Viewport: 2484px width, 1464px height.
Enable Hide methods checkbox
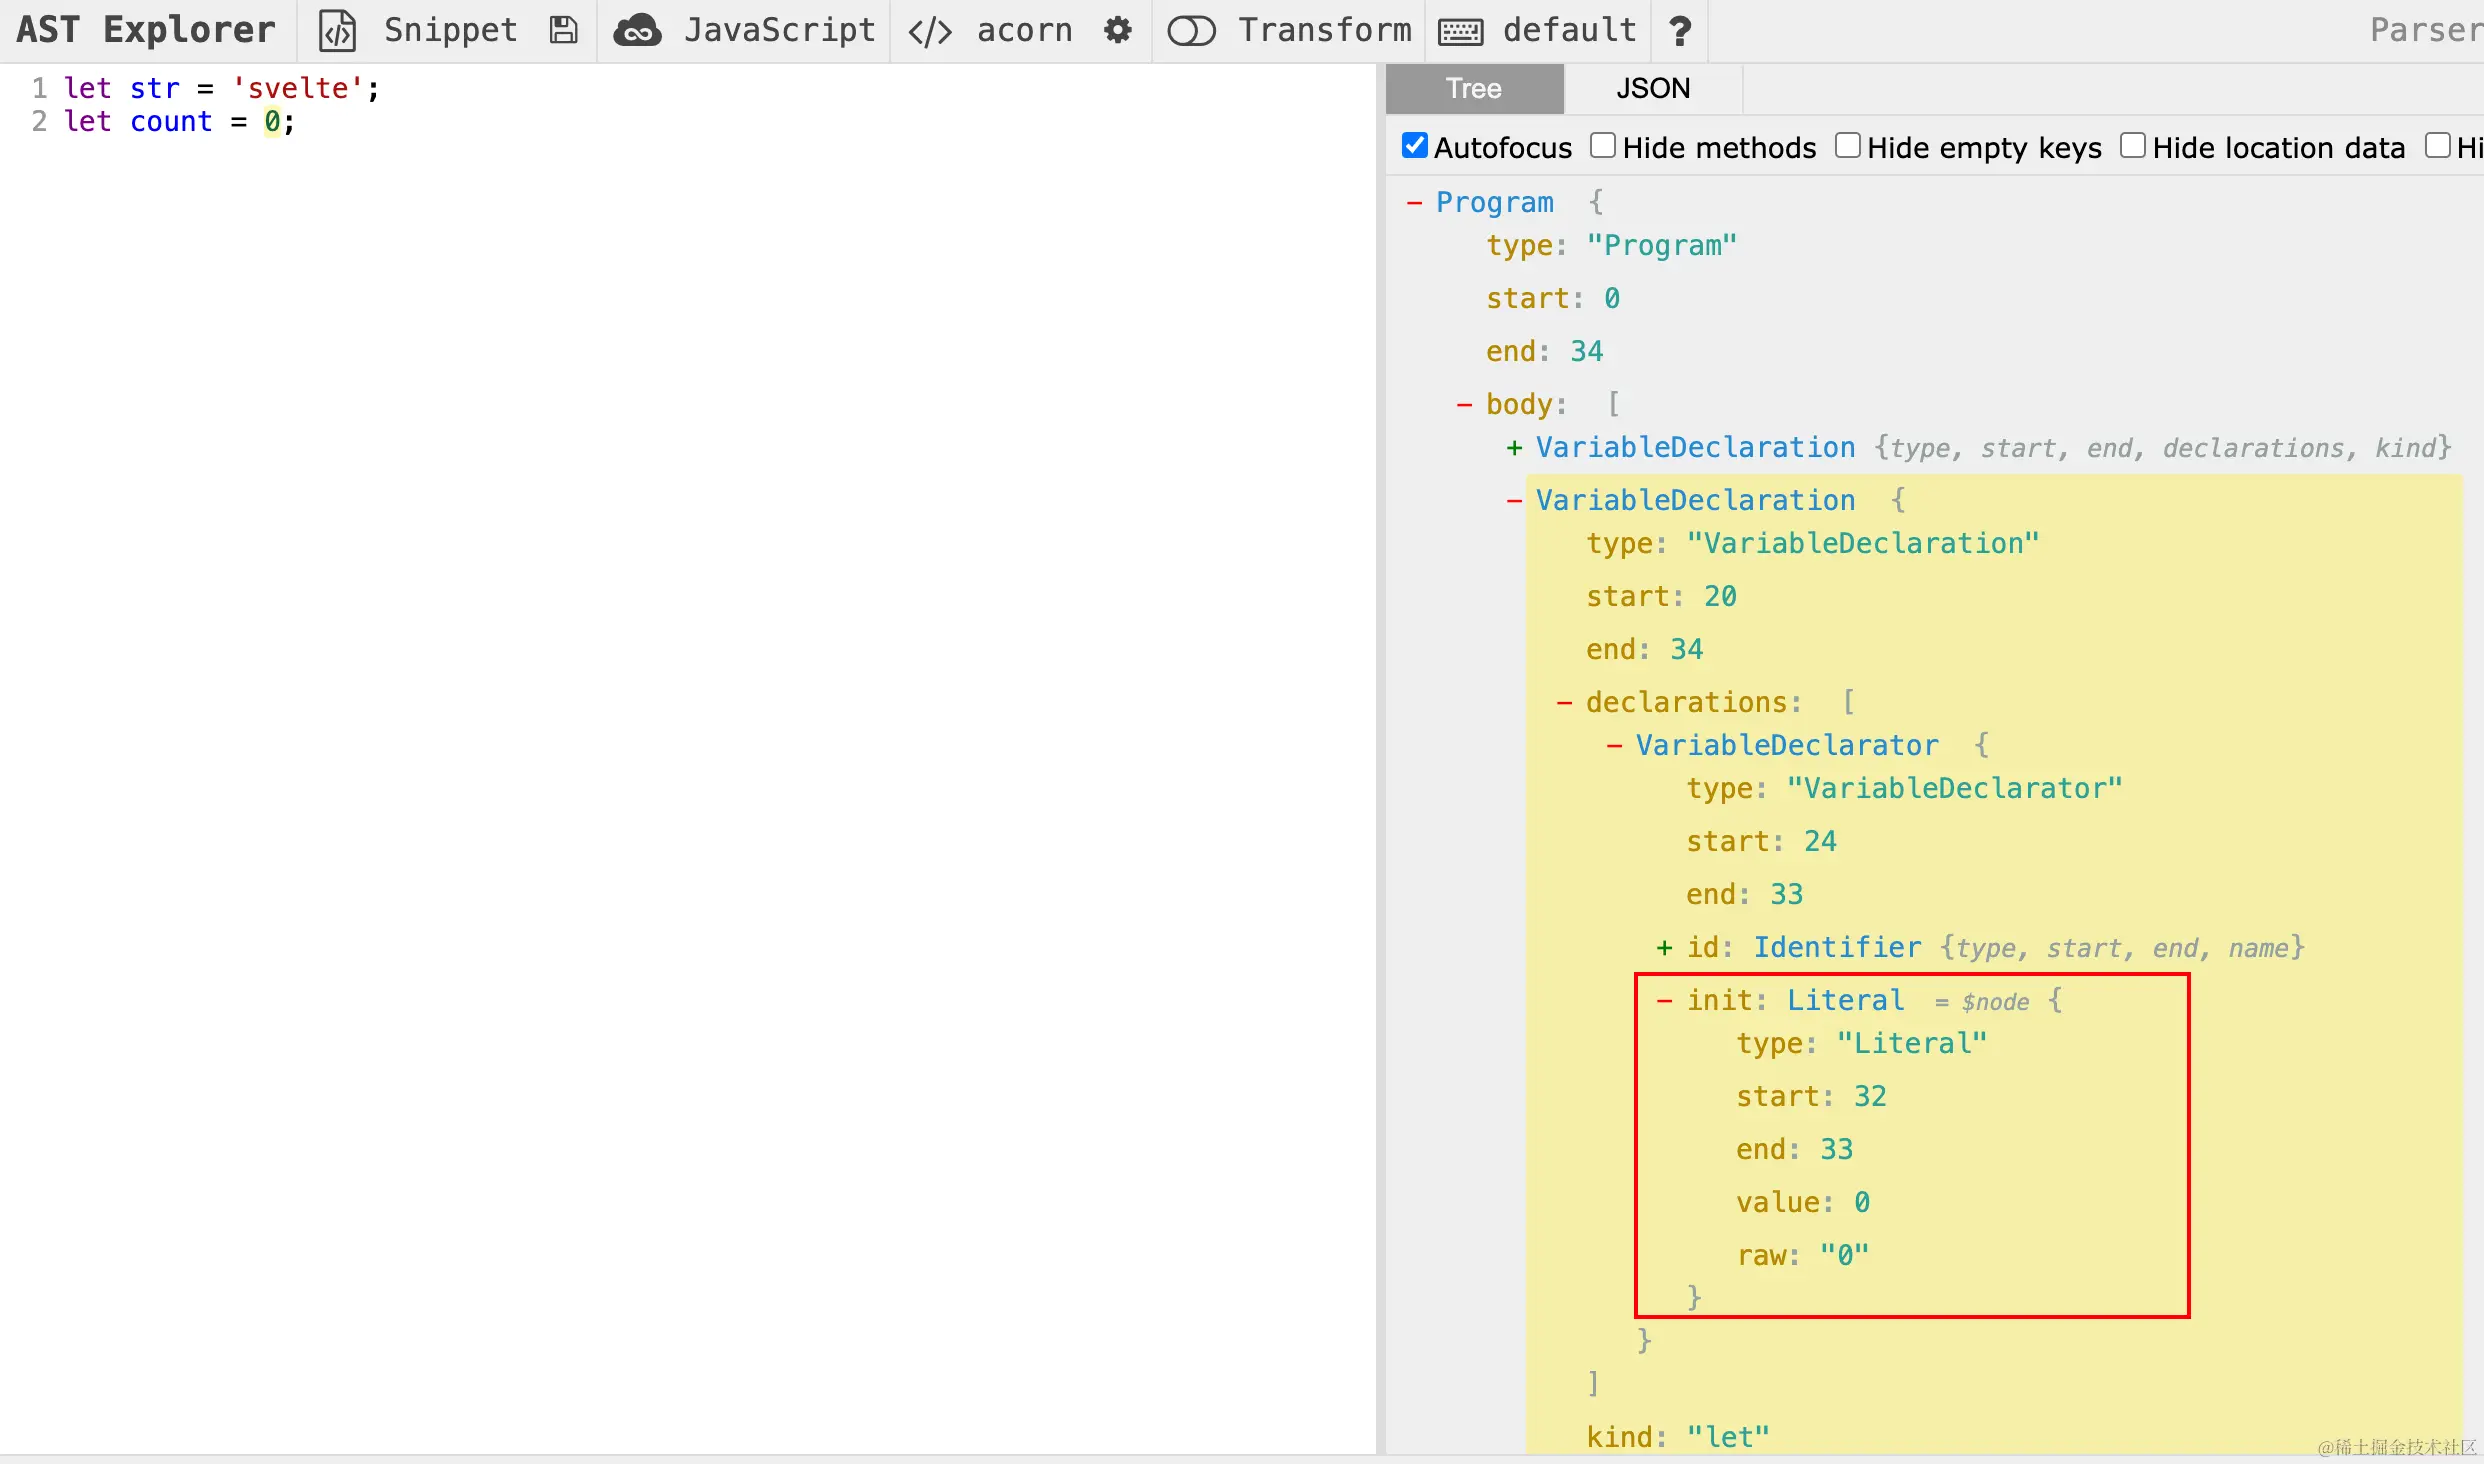(x=1603, y=146)
